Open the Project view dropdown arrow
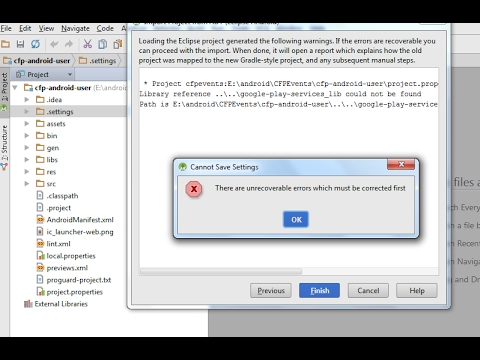This screenshot has height=360, width=480. tap(70, 74)
